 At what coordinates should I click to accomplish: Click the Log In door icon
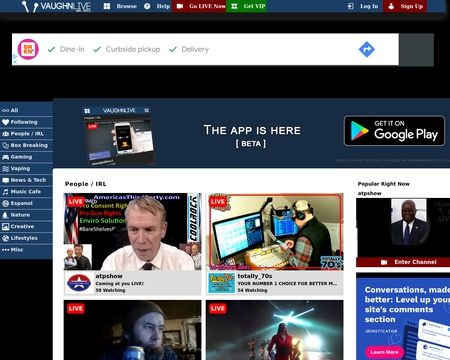click(350, 6)
